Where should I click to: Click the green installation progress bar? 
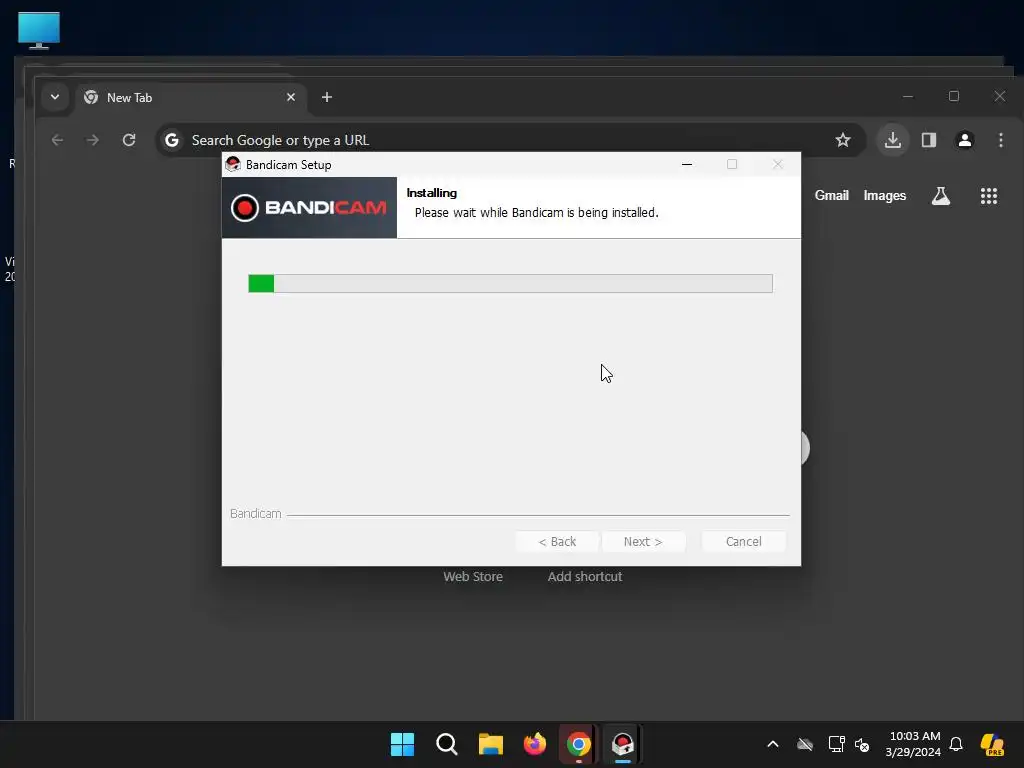tap(510, 283)
